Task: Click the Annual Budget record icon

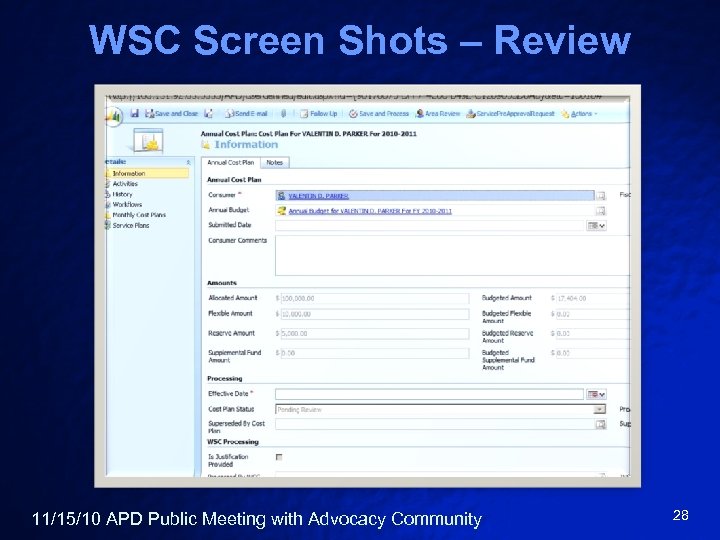Action: click(x=281, y=211)
